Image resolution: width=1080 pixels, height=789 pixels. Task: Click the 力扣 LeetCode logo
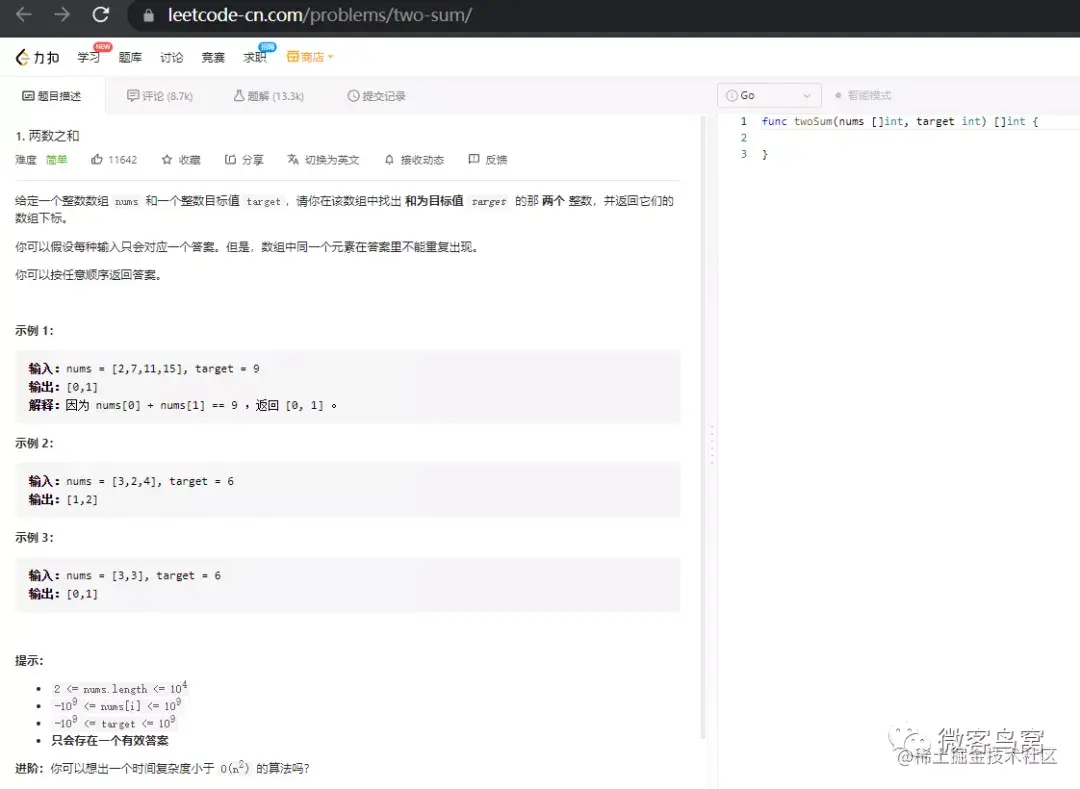pyautogui.click(x=37, y=58)
